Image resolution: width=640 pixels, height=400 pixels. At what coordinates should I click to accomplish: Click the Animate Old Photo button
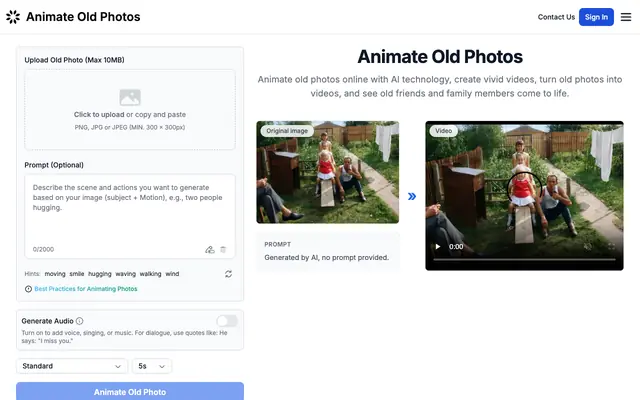pyautogui.click(x=130, y=391)
